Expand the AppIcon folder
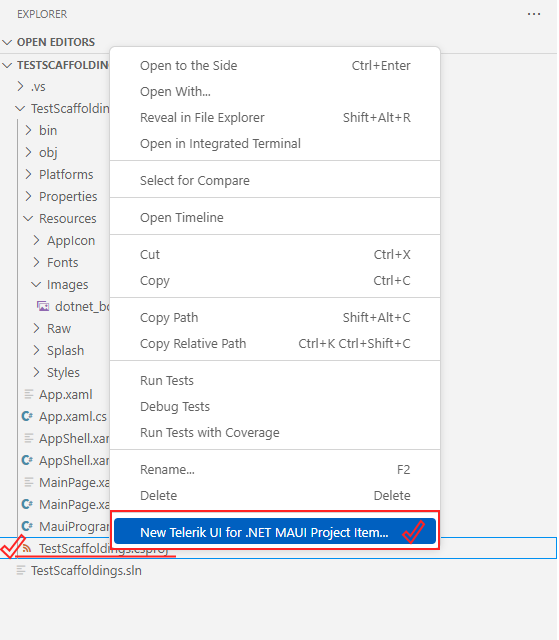Viewport: 559px width, 640px height. pyautogui.click(x=36, y=240)
